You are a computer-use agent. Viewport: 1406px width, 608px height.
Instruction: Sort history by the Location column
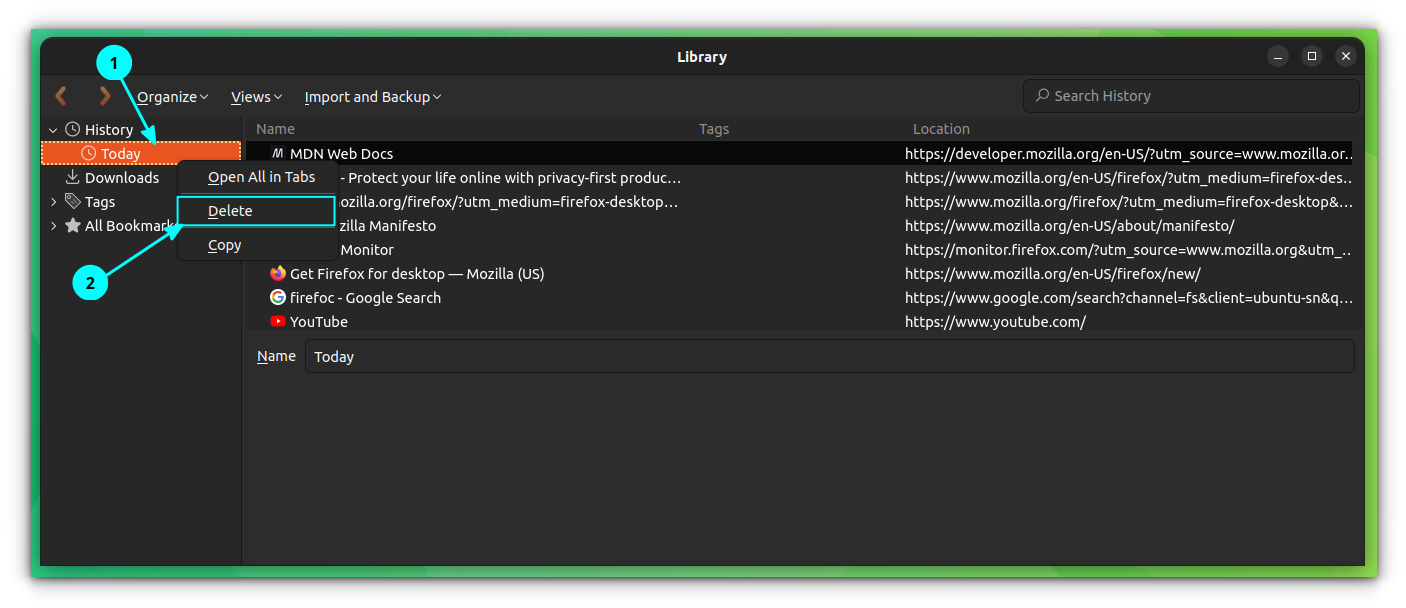[941, 128]
